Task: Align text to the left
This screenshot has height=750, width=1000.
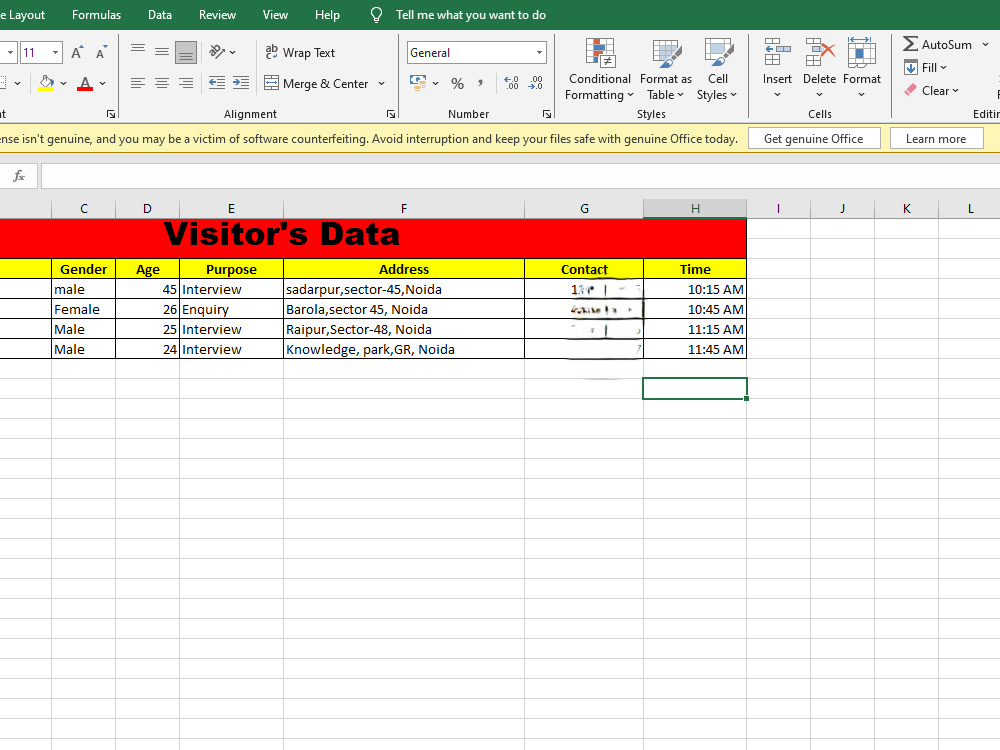Action: pos(138,83)
